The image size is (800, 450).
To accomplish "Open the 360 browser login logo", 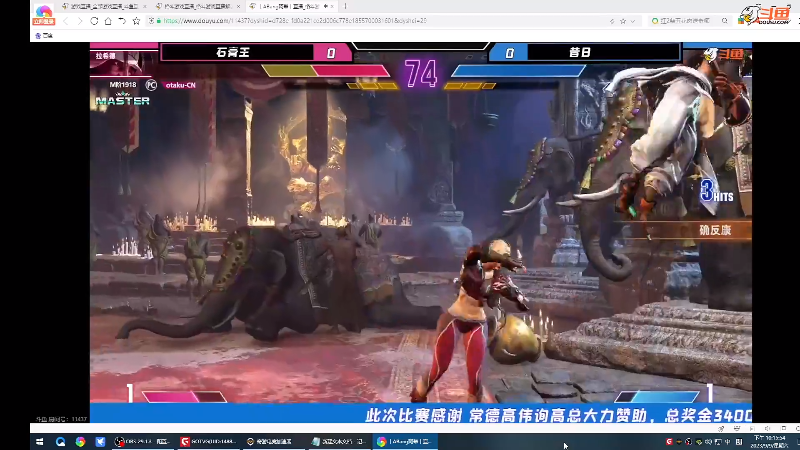I will (x=43, y=14).
